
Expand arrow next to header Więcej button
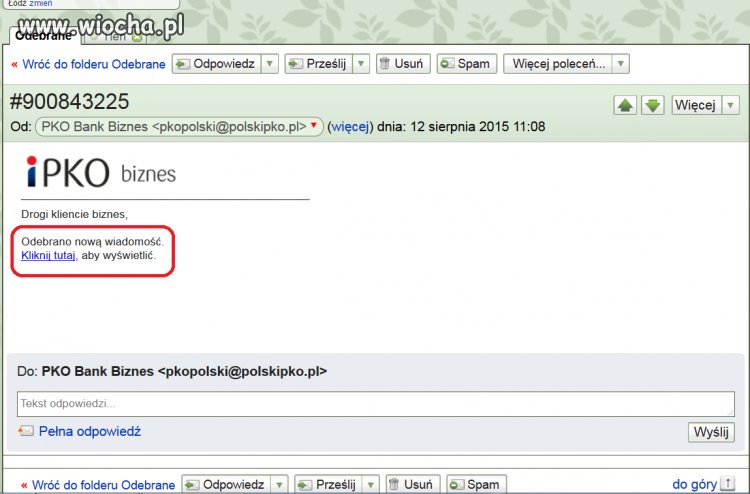click(730, 105)
